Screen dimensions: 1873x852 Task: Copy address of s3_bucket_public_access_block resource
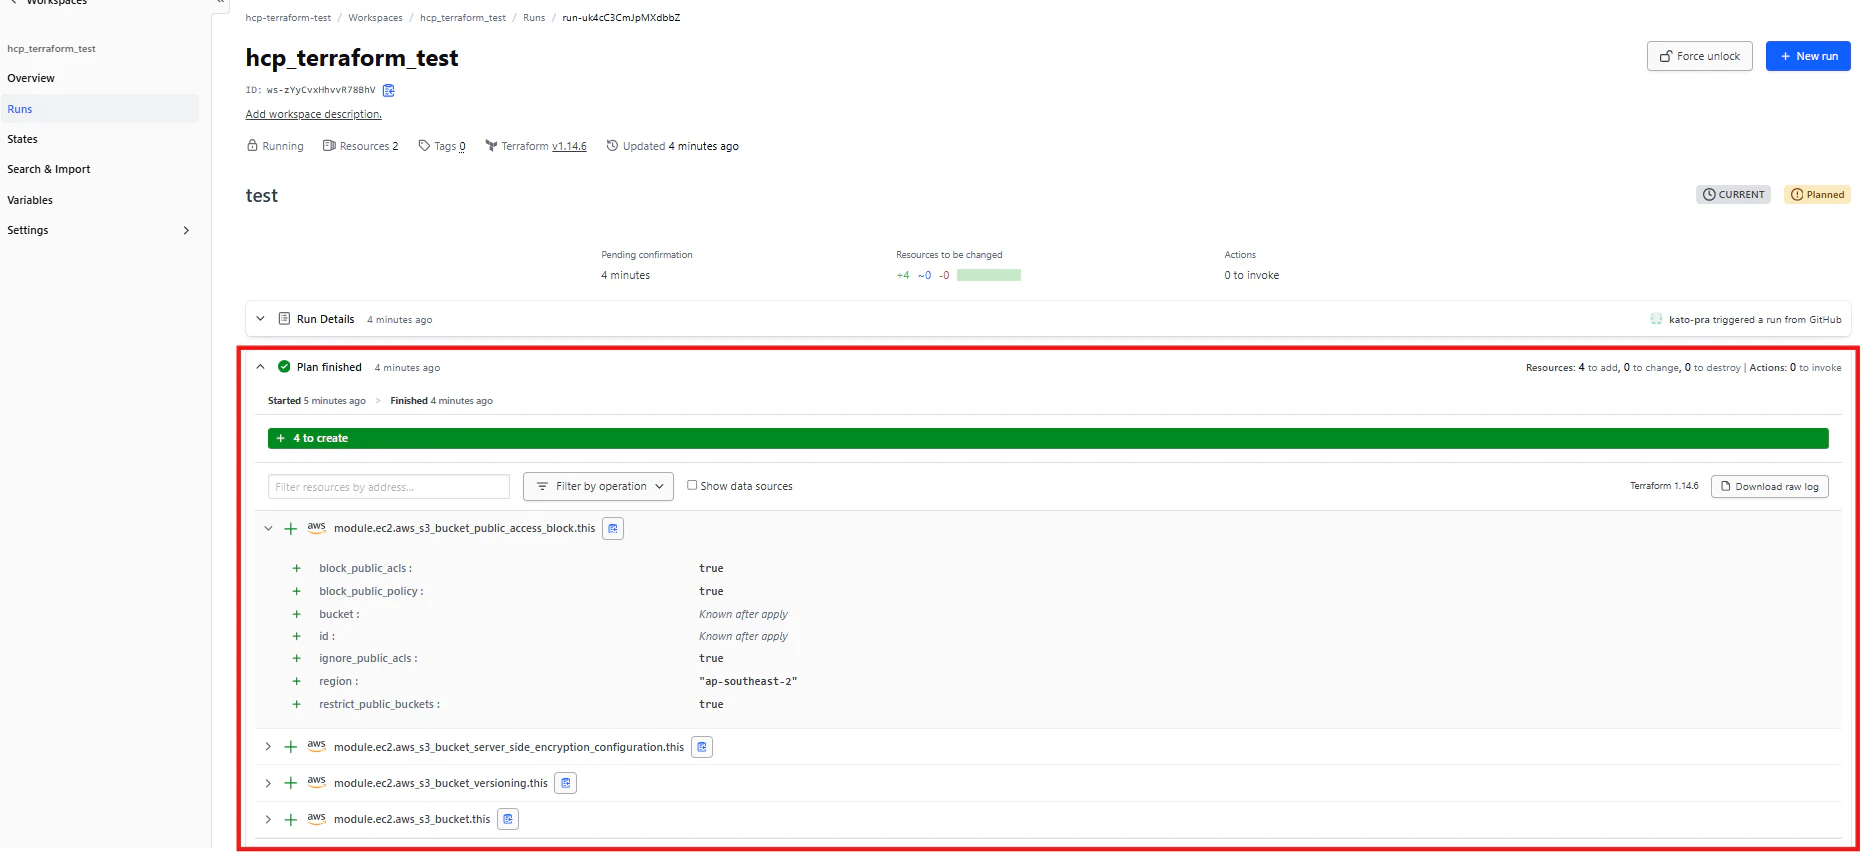(613, 528)
